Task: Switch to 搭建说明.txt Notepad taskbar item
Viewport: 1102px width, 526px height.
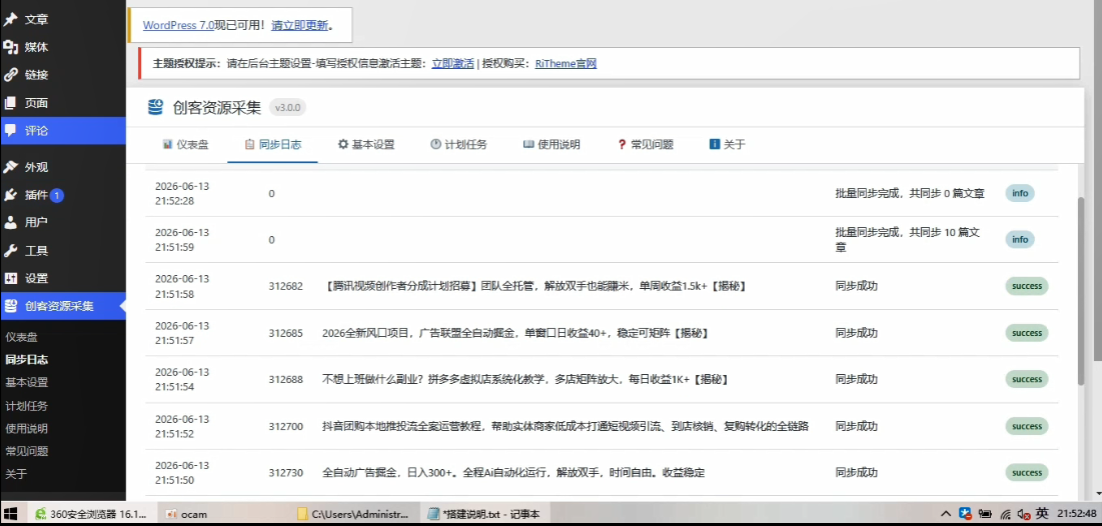Action: (x=484, y=514)
